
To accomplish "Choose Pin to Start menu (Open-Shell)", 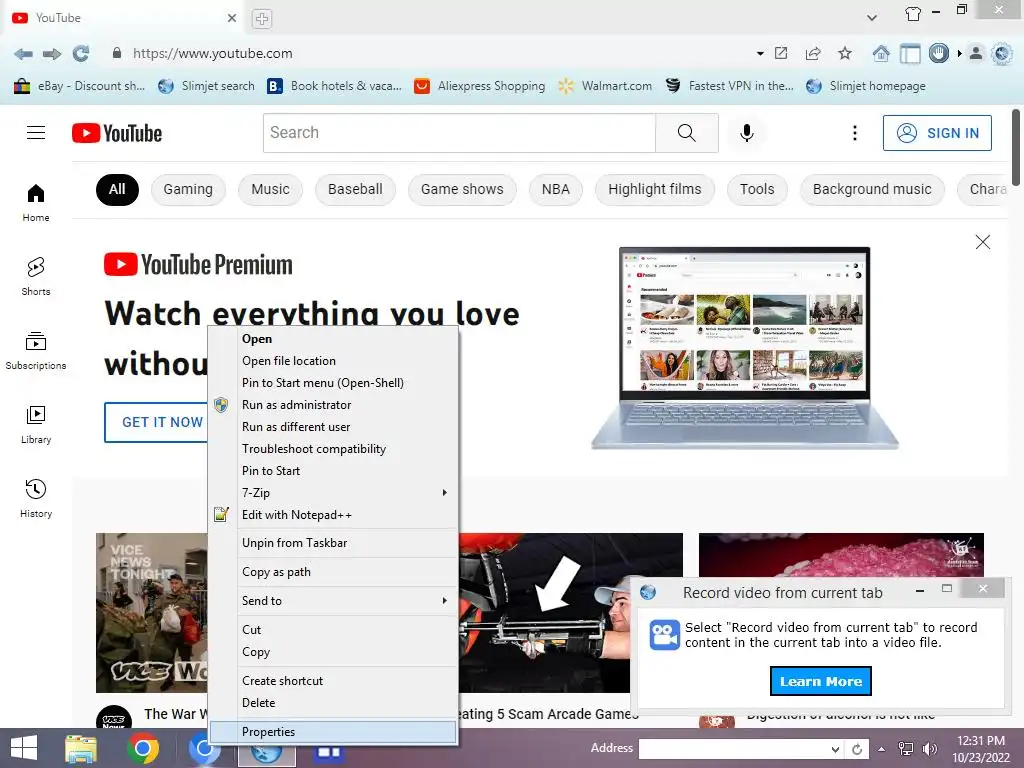I will tap(334, 383).
